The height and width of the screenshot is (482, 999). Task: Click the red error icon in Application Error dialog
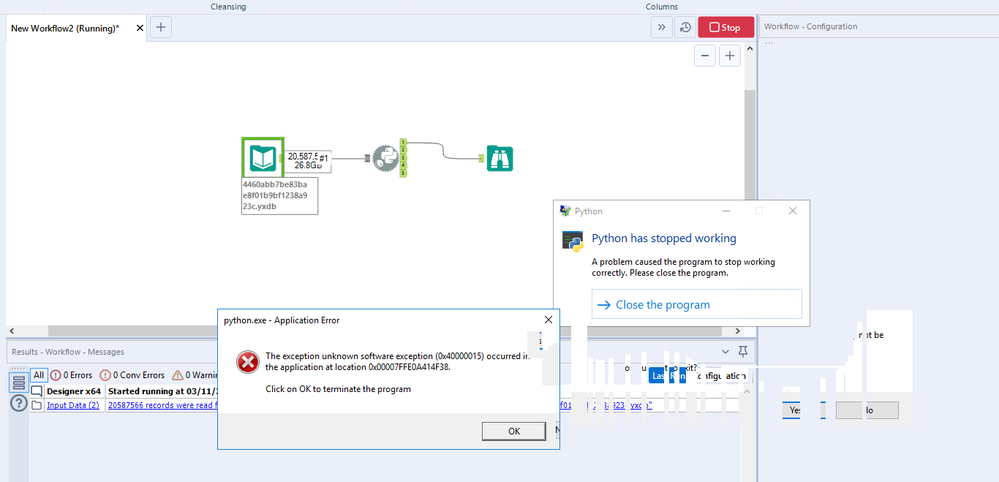tap(247, 362)
